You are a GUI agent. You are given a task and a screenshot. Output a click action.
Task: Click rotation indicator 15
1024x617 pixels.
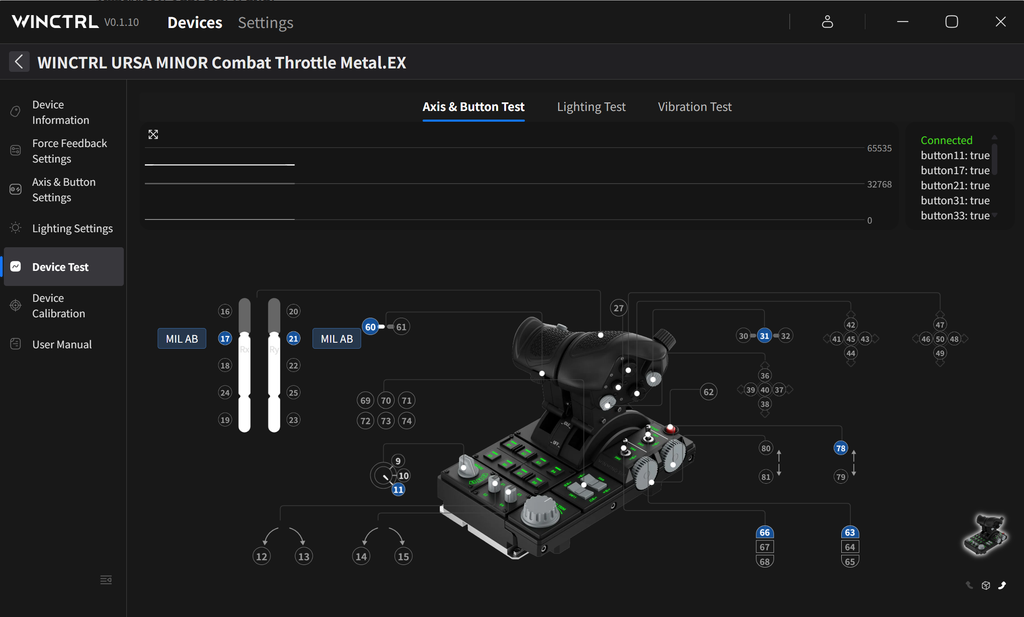click(x=404, y=556)
